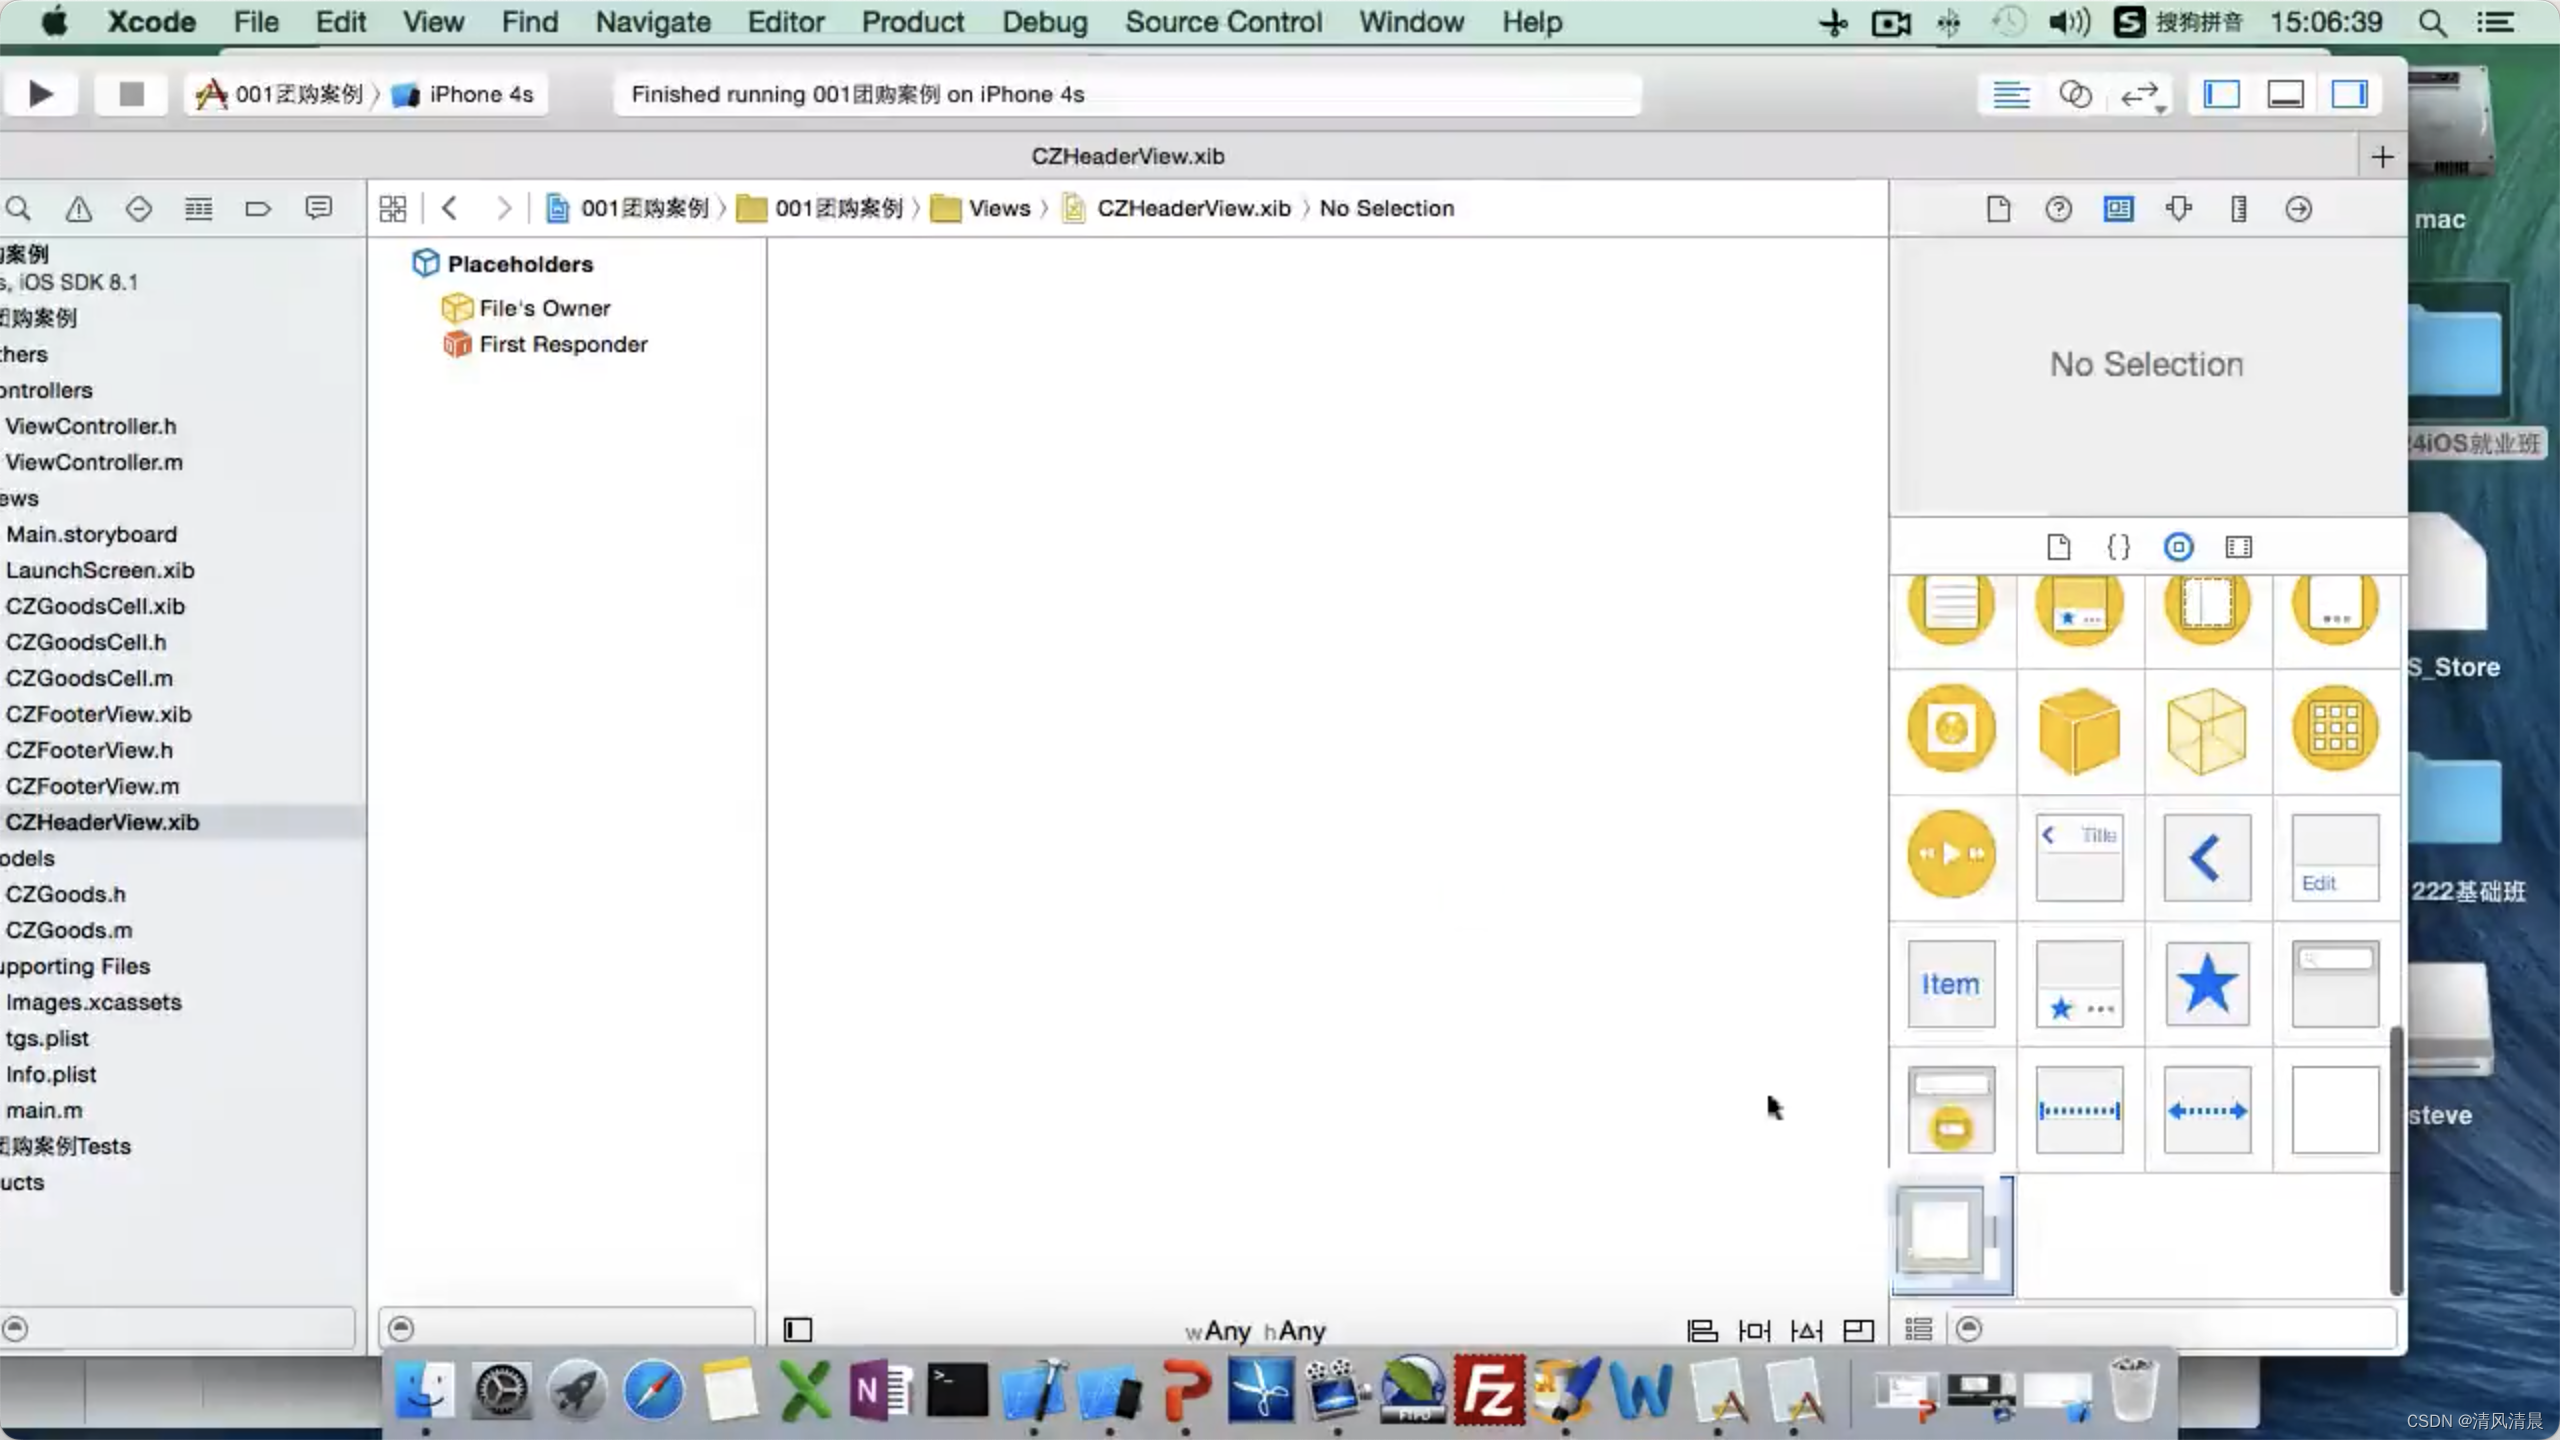Open the Align constraints menu

click(x=1702, y=1331)
